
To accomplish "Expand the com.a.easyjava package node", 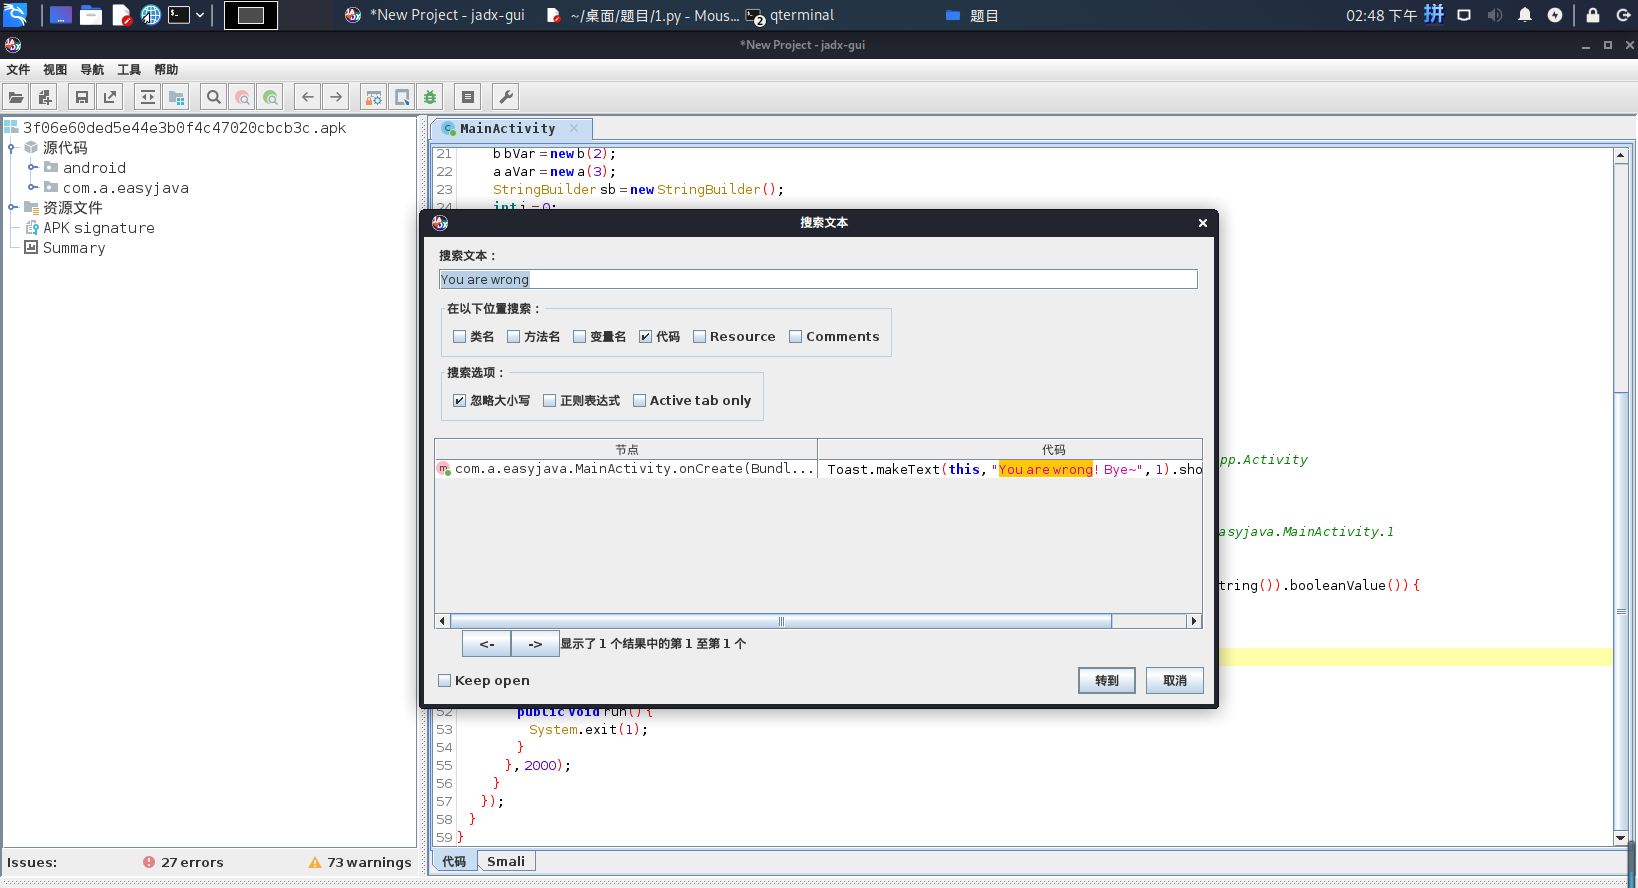I will click(32, 188).
